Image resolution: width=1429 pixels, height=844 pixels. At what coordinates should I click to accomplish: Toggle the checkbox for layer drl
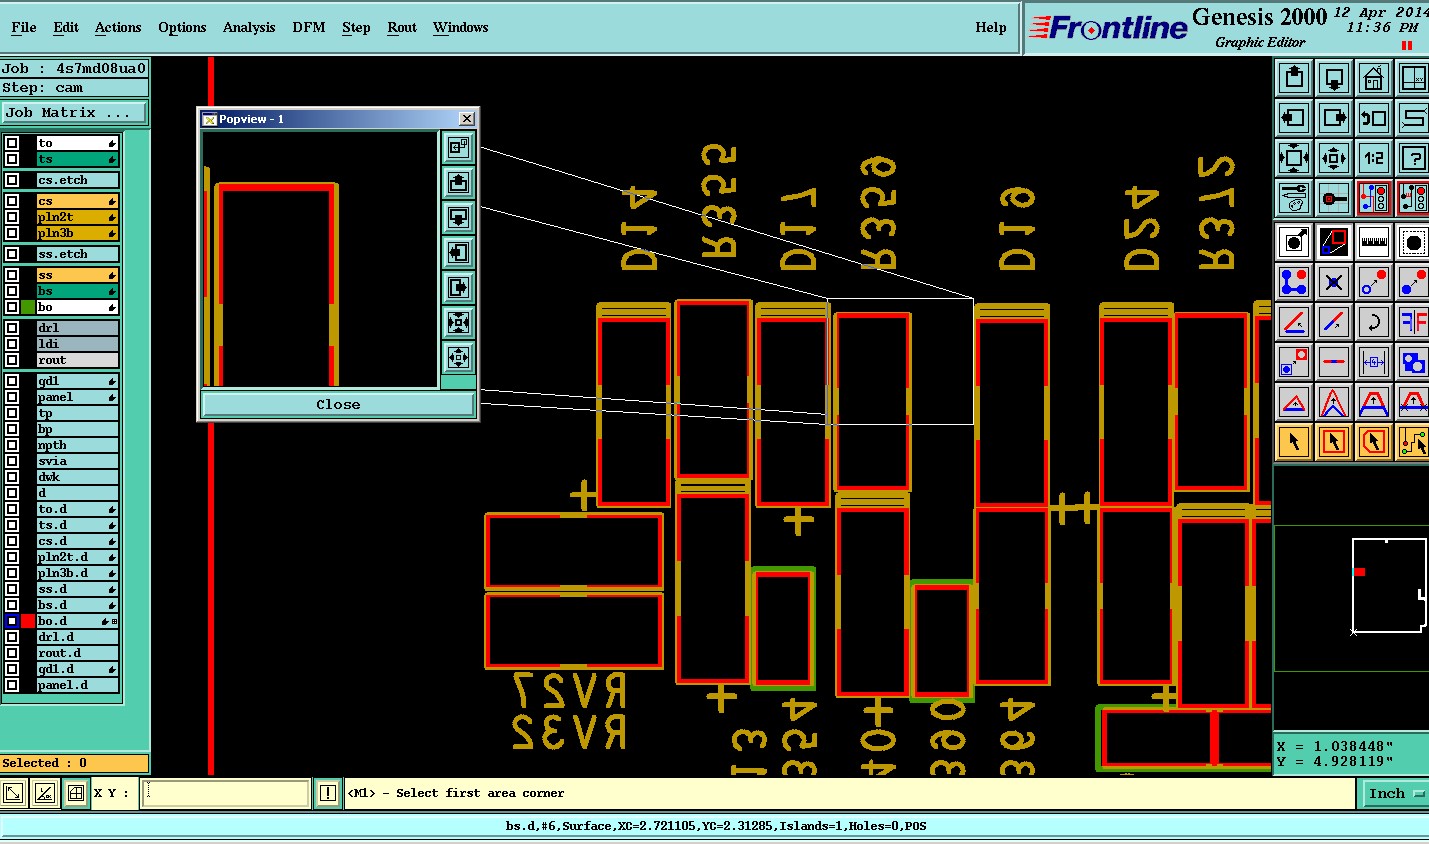click(12, 328)
